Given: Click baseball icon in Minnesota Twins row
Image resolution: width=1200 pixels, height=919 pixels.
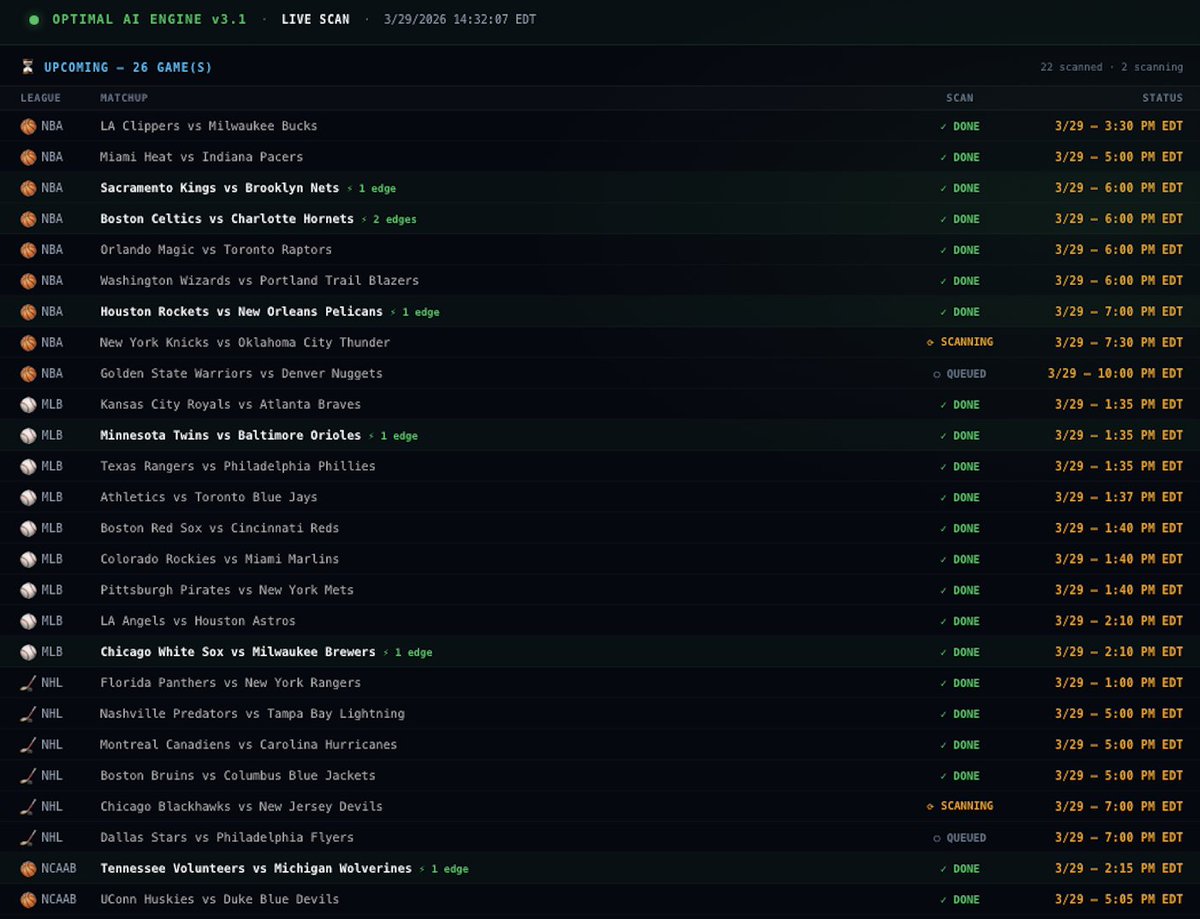Looking at the screenshot, I should (x=28, y=436).
